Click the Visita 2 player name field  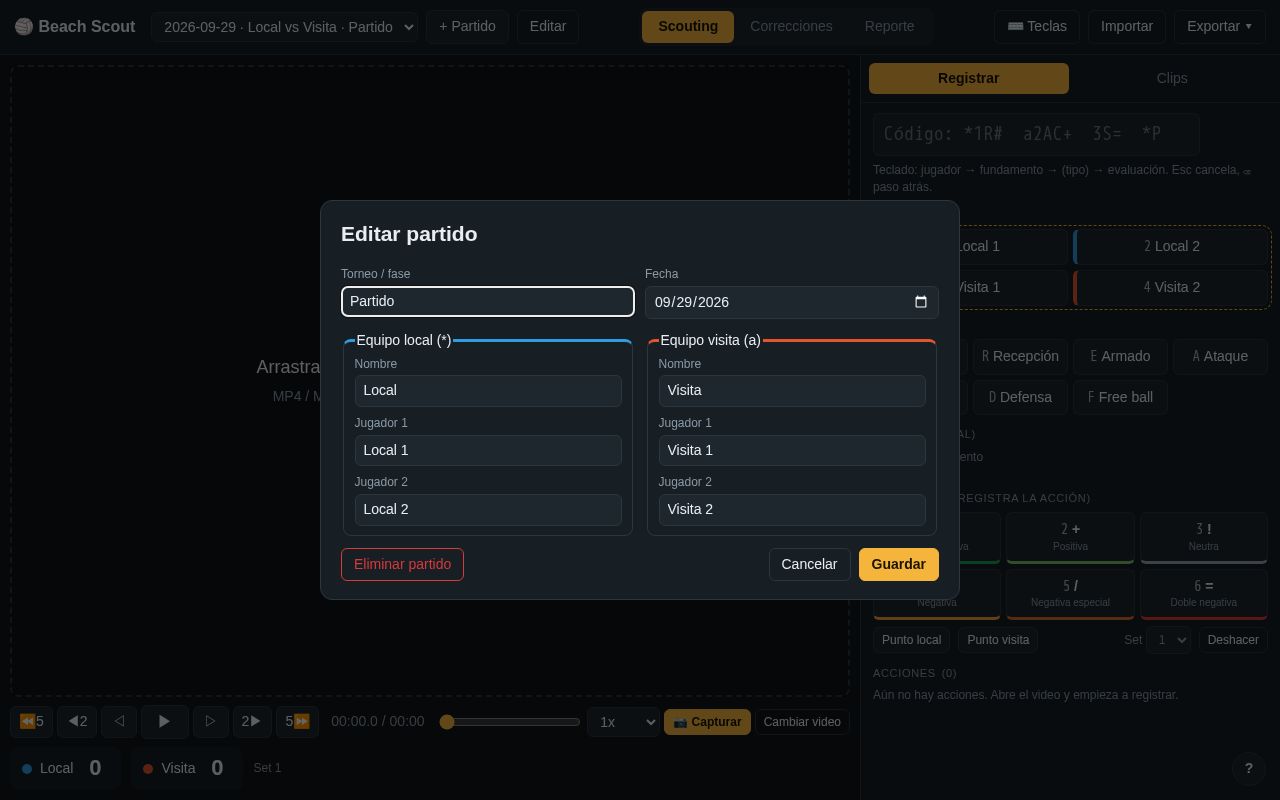792,509
